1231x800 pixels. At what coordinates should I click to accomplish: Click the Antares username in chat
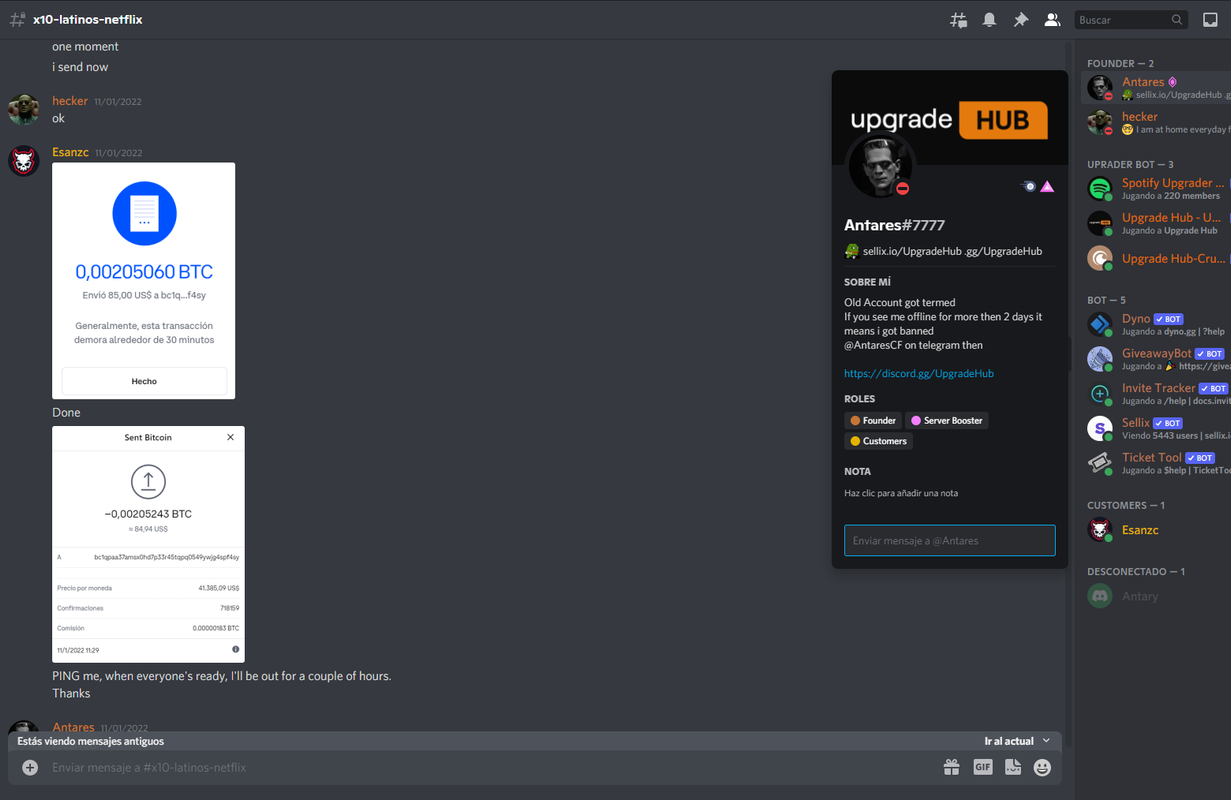[73, 727]
